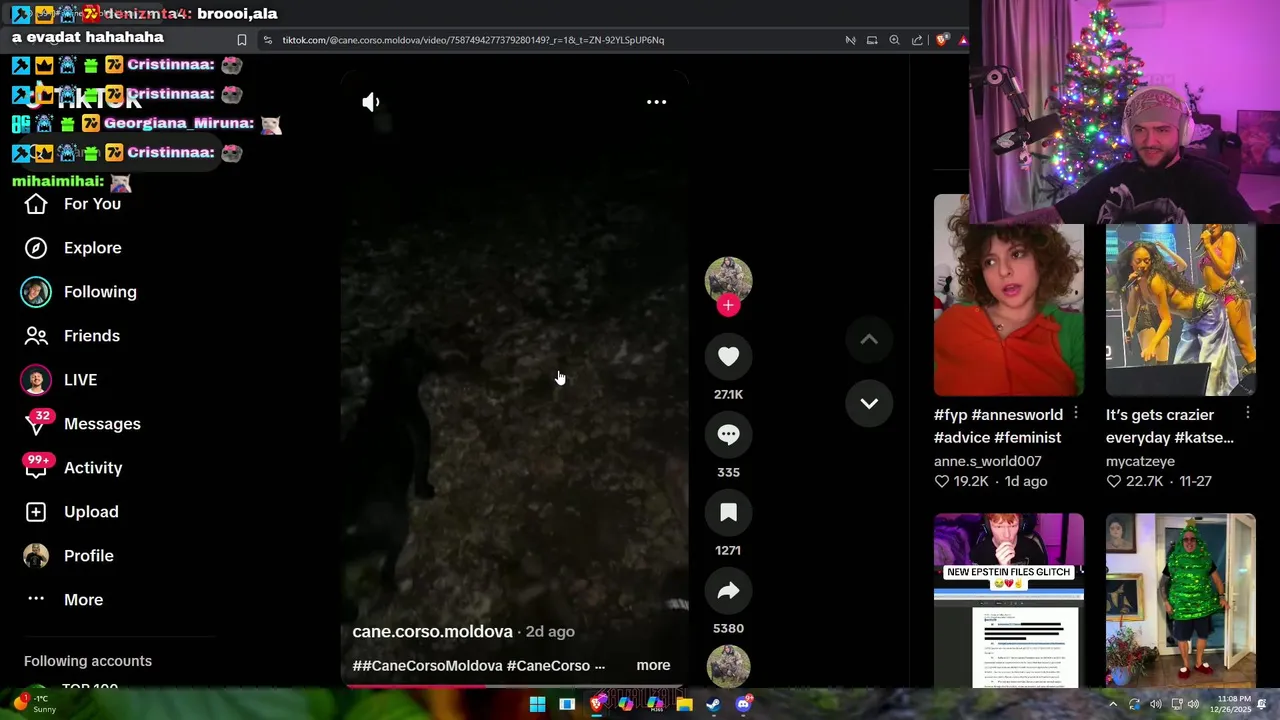Open the LIVE section
1280x720 pixels.
tap(80, 380)
